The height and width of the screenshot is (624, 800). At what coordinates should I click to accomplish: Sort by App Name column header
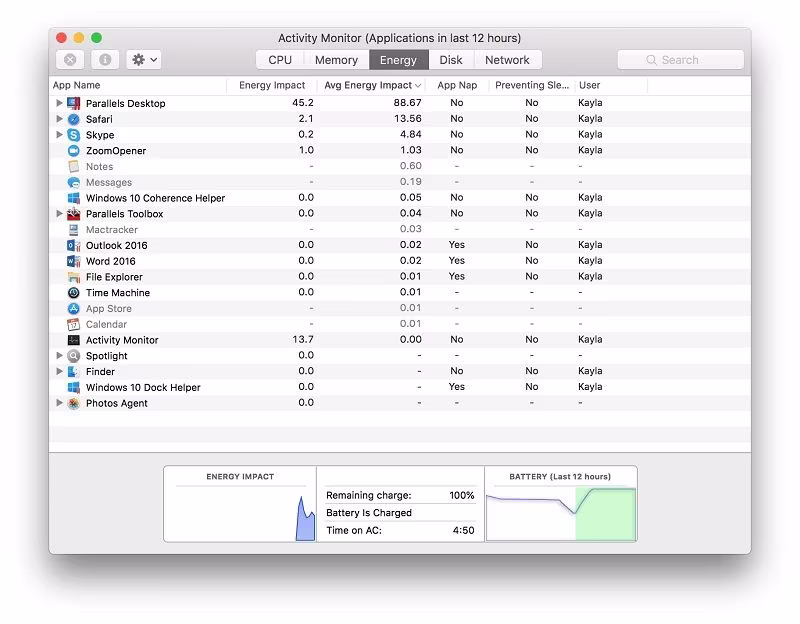pos(138,85)
